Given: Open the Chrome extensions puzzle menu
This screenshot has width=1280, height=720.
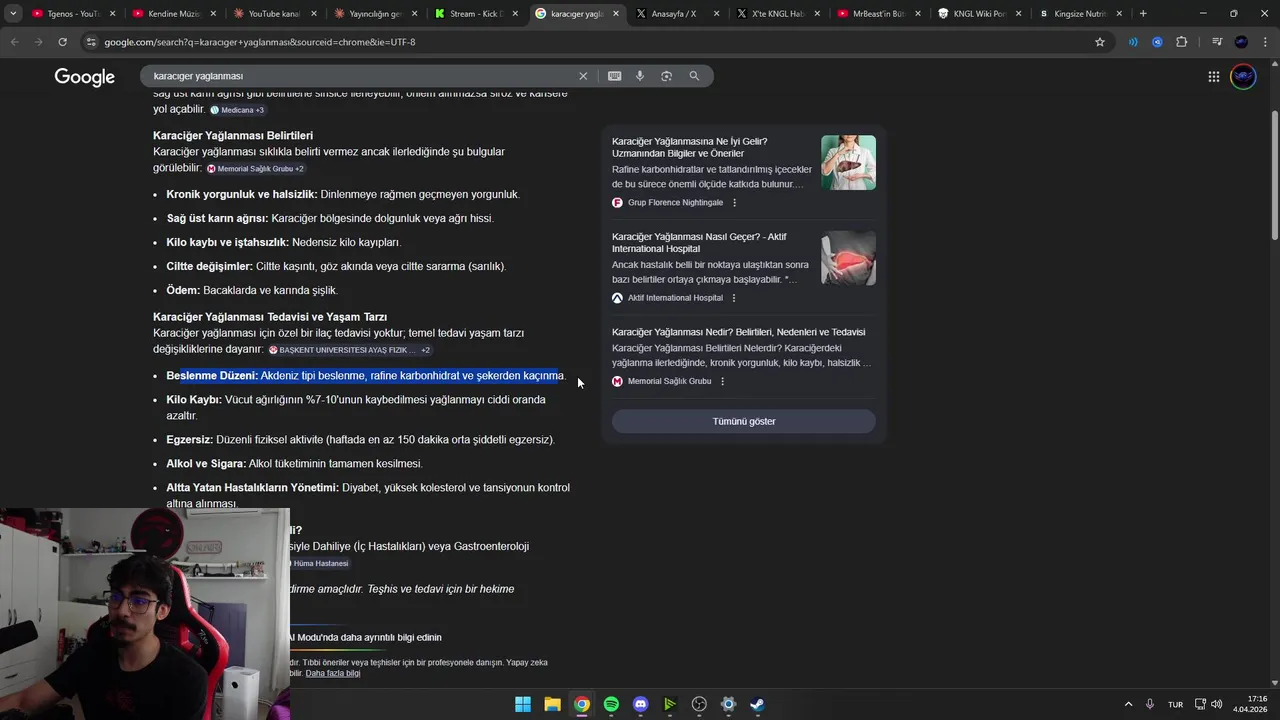Looking at the screenshot, I should (1182, 42).
